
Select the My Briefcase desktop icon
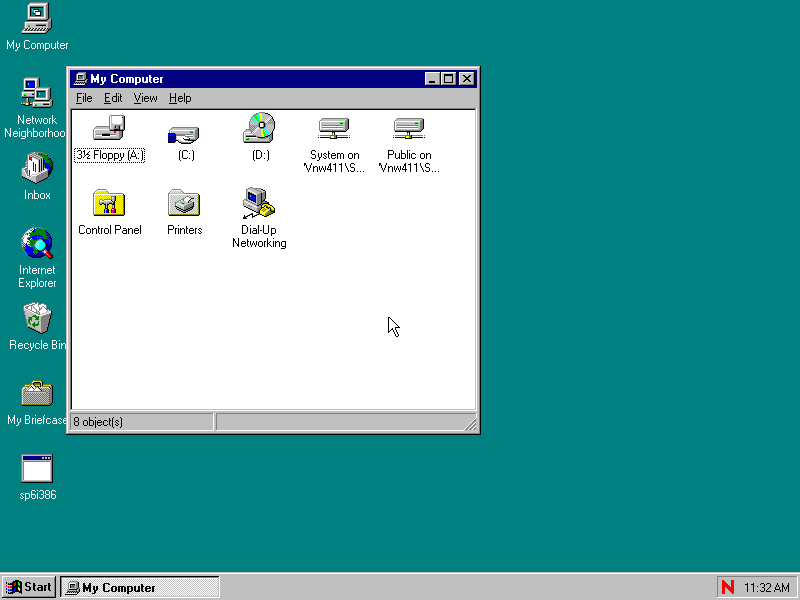37,394
